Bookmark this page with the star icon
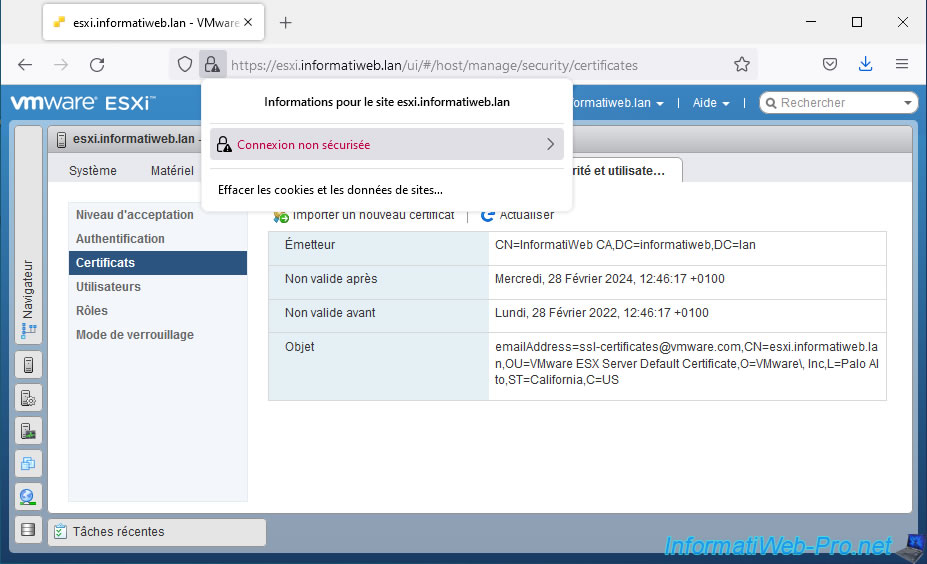The width and height of the screenshot is (927, 564). 741,65
